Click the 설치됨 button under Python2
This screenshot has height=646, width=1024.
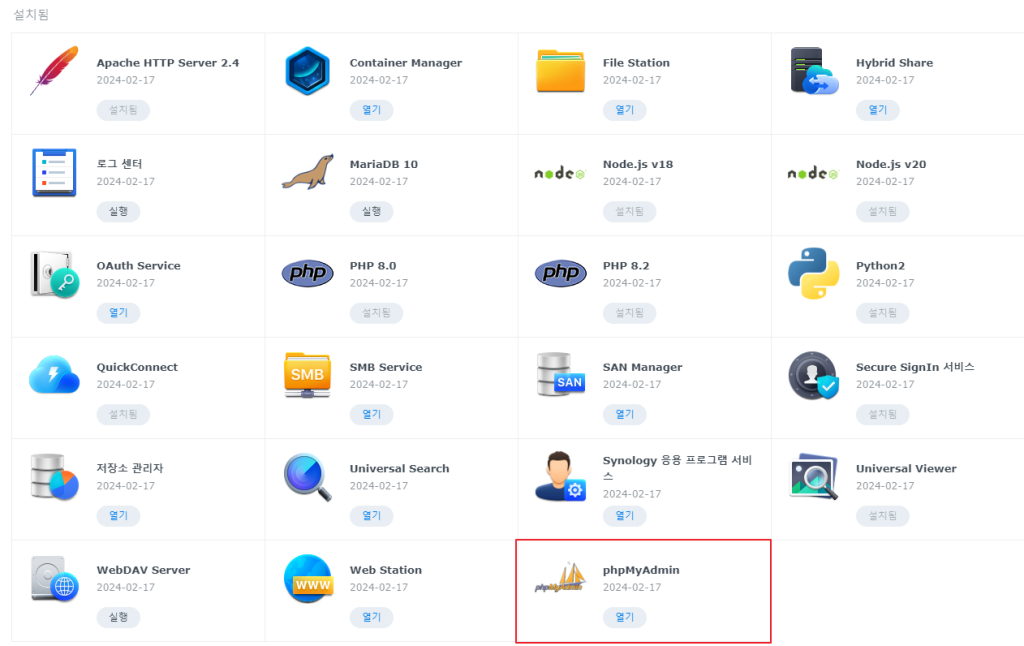882,313
